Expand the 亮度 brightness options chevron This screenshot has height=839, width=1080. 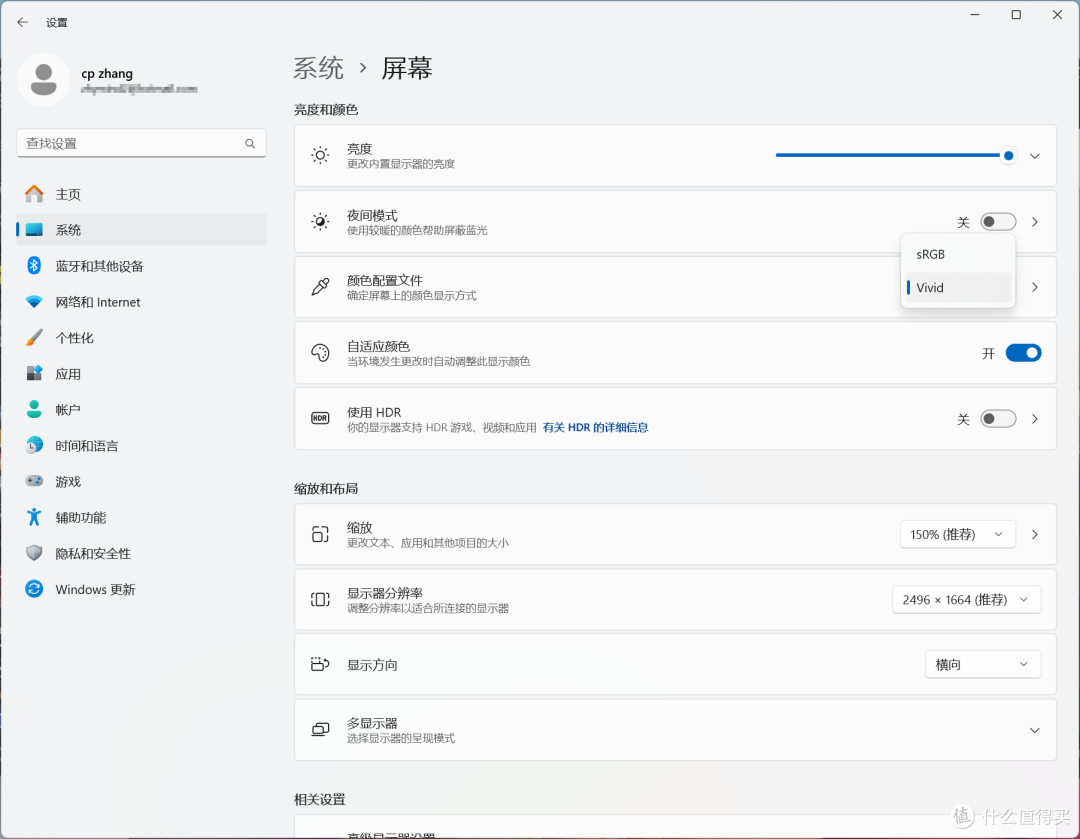pos(1035,156)
